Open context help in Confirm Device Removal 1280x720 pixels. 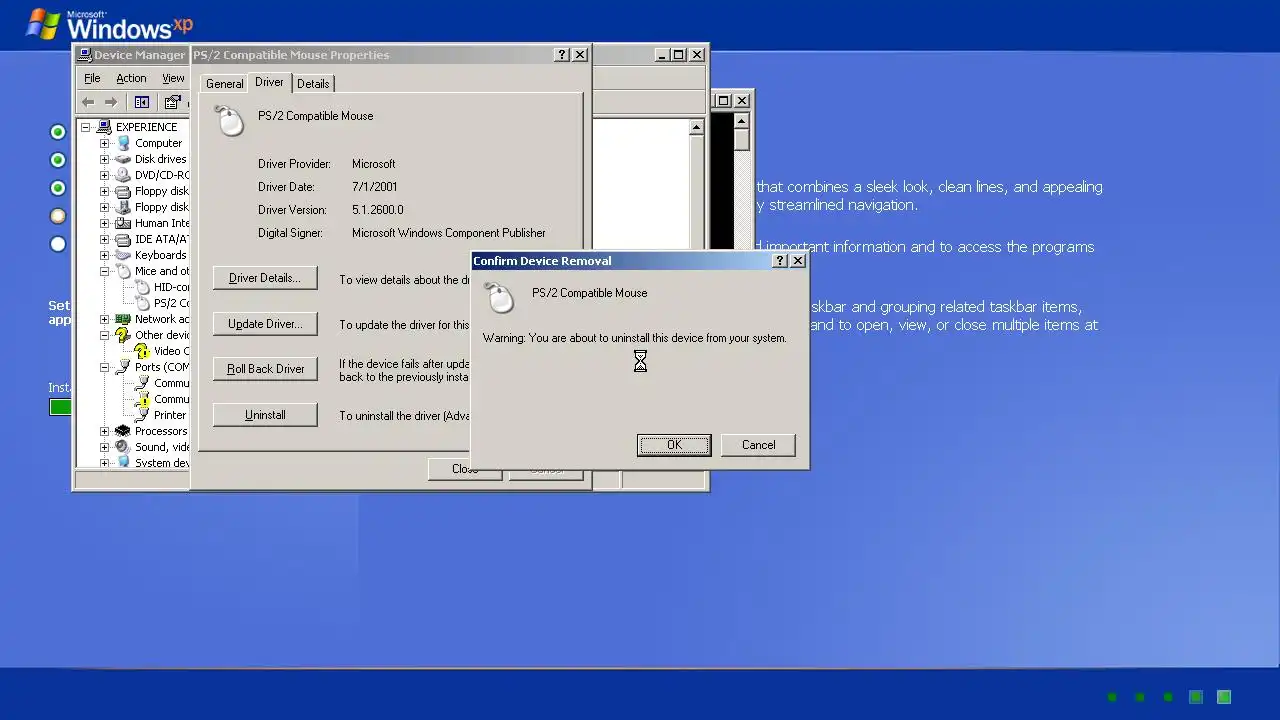pos(780,261)
